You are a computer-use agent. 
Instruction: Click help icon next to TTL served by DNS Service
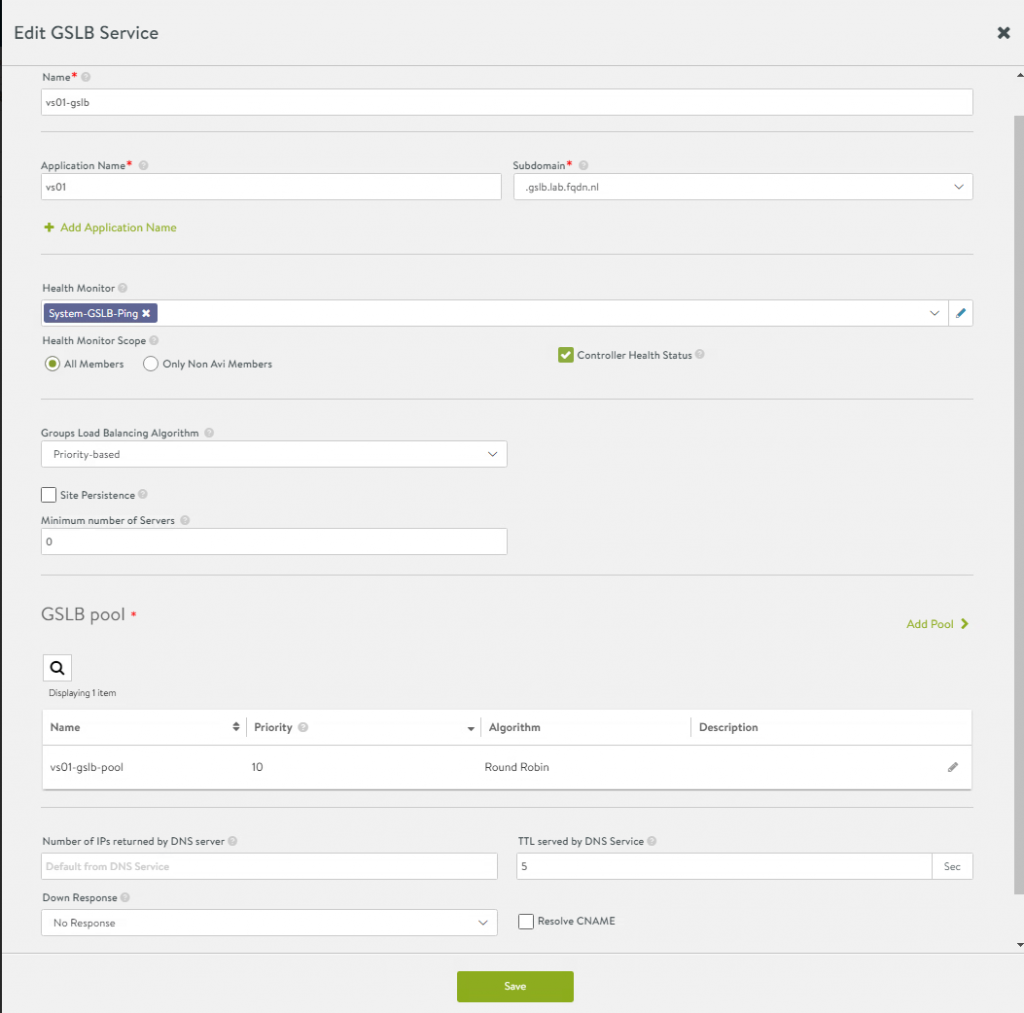pos(652,842)
